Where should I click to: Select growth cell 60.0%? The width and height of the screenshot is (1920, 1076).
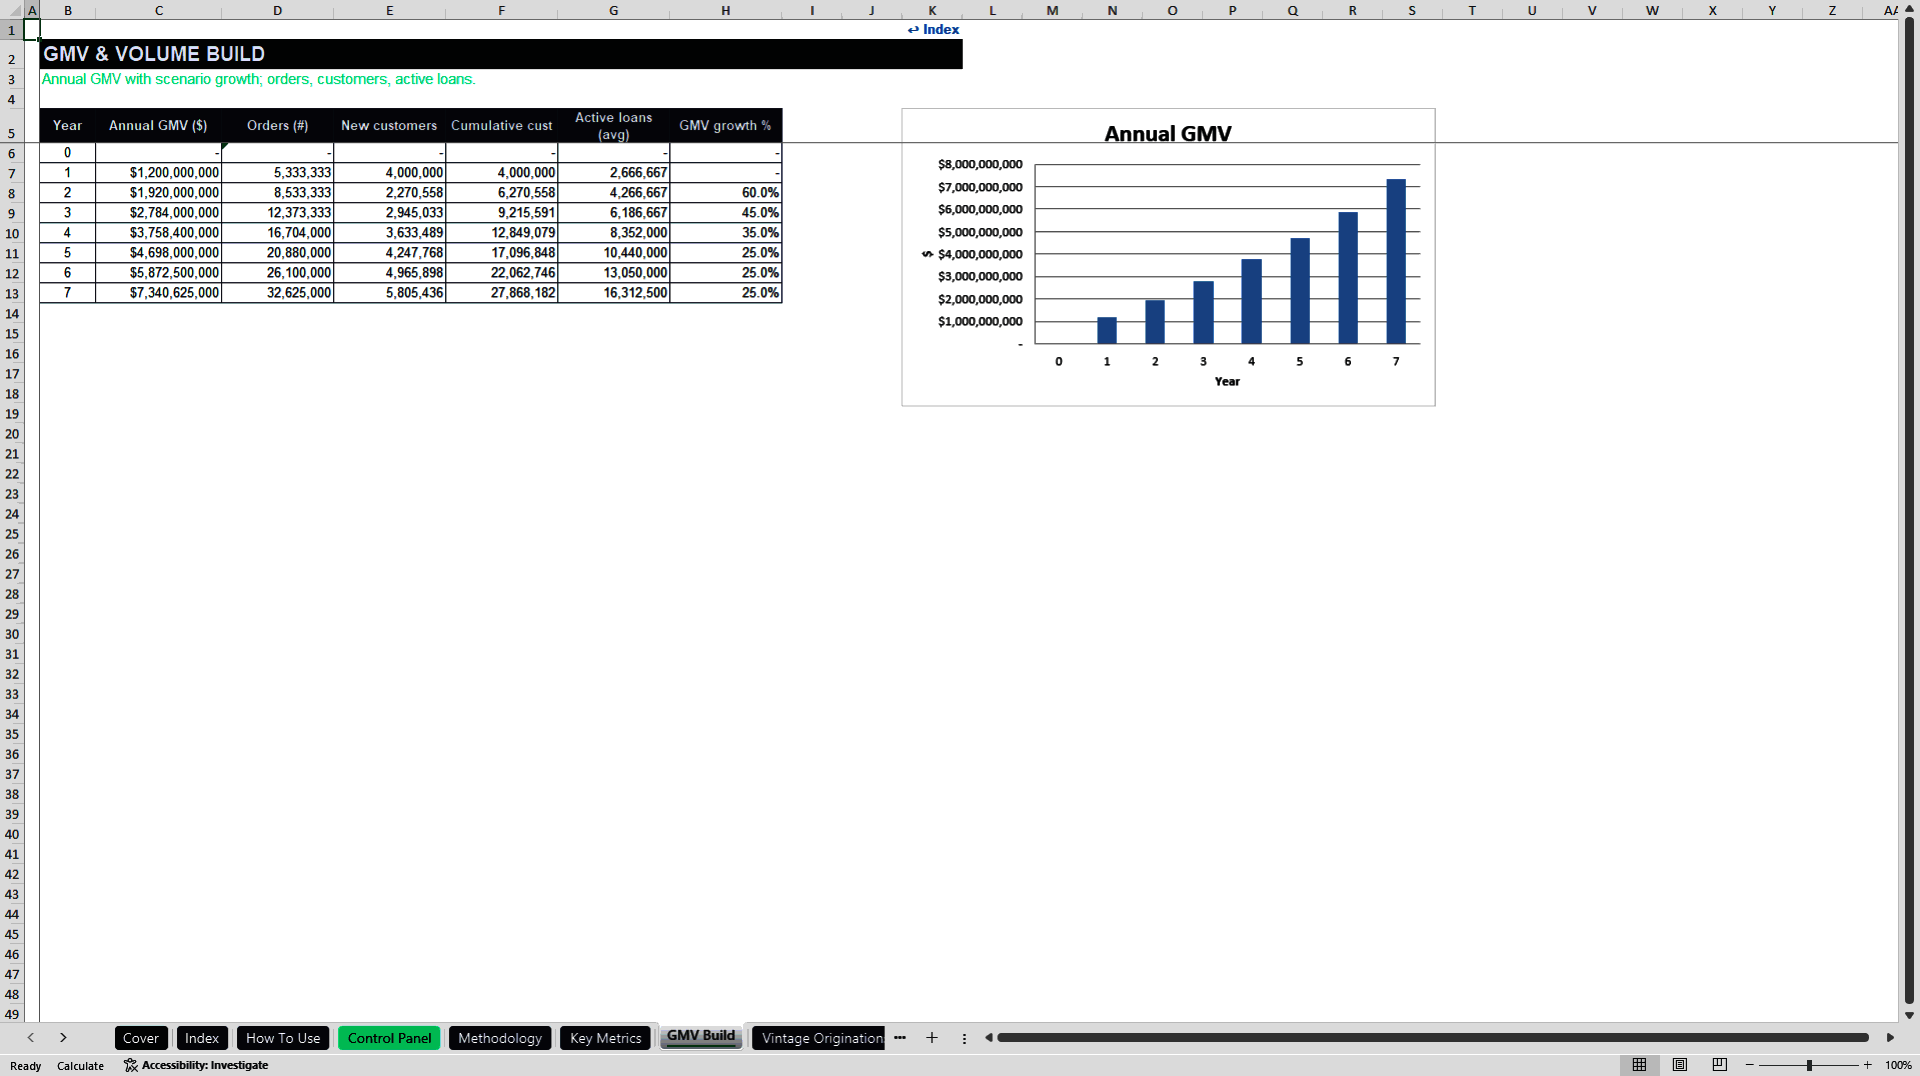[x=725, y=193]
